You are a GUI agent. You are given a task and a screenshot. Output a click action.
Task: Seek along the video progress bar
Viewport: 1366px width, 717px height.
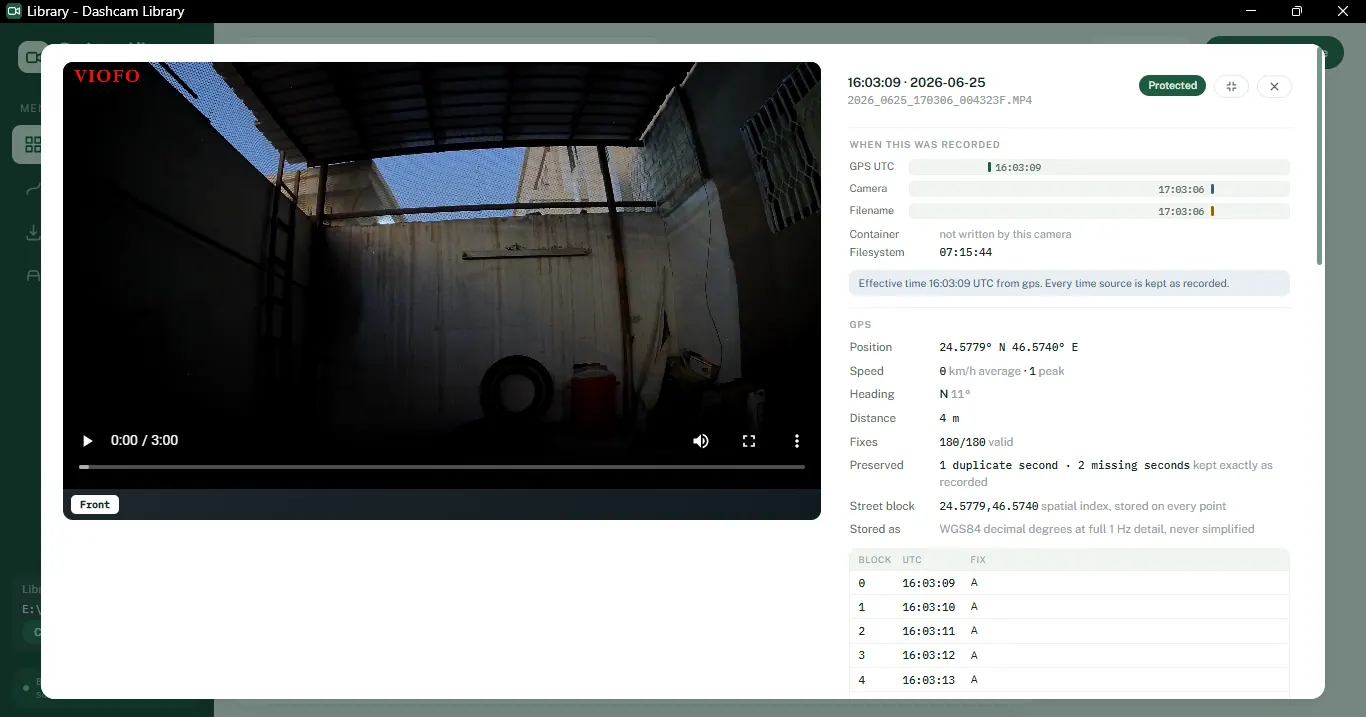pos(442,467)
